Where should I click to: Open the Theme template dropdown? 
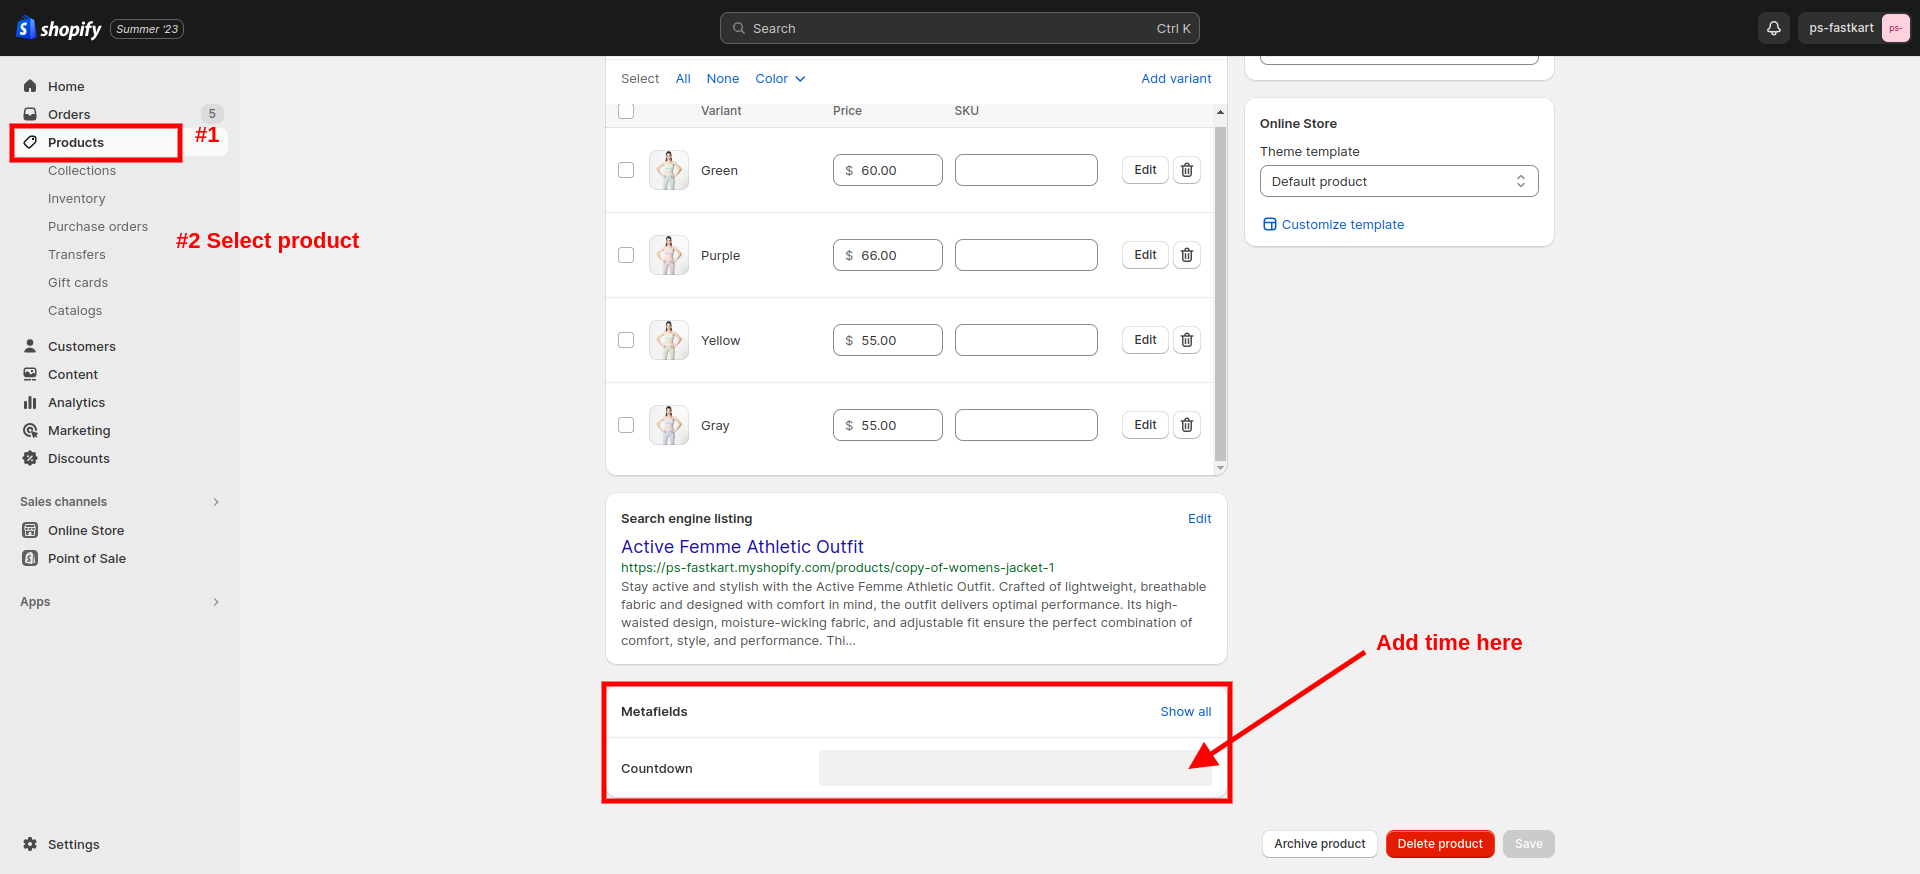pyautogui.click(x=1399, y=181)
